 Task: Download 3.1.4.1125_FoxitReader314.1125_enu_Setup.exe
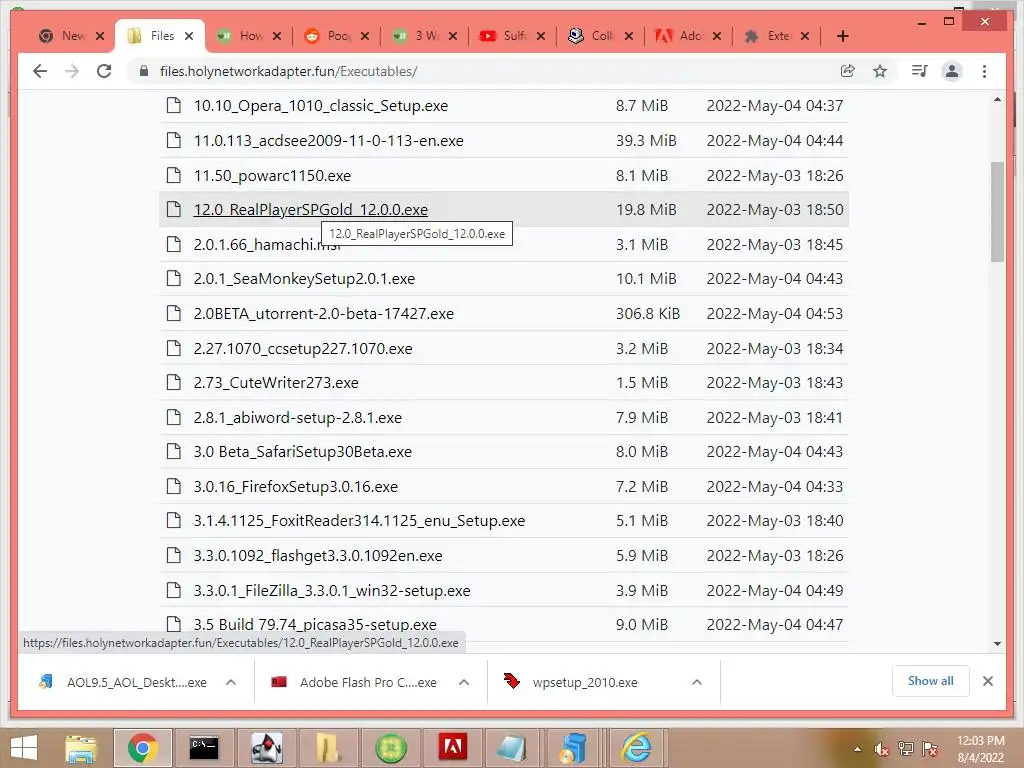[x=359, y=521]
